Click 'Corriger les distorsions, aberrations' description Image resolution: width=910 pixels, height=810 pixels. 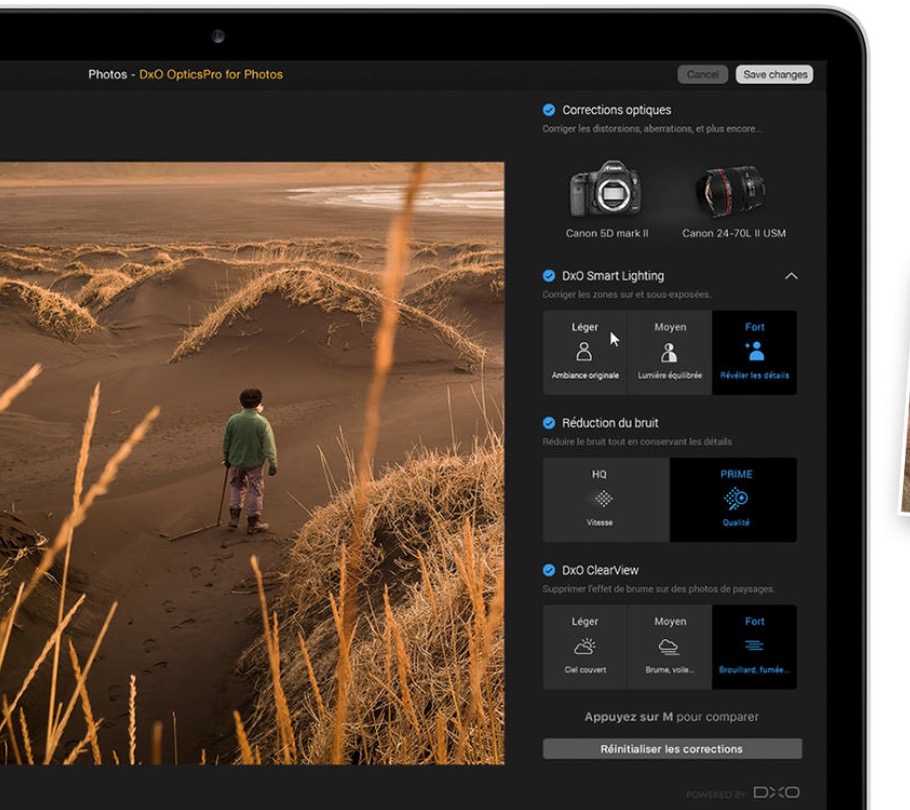[652, 129]
